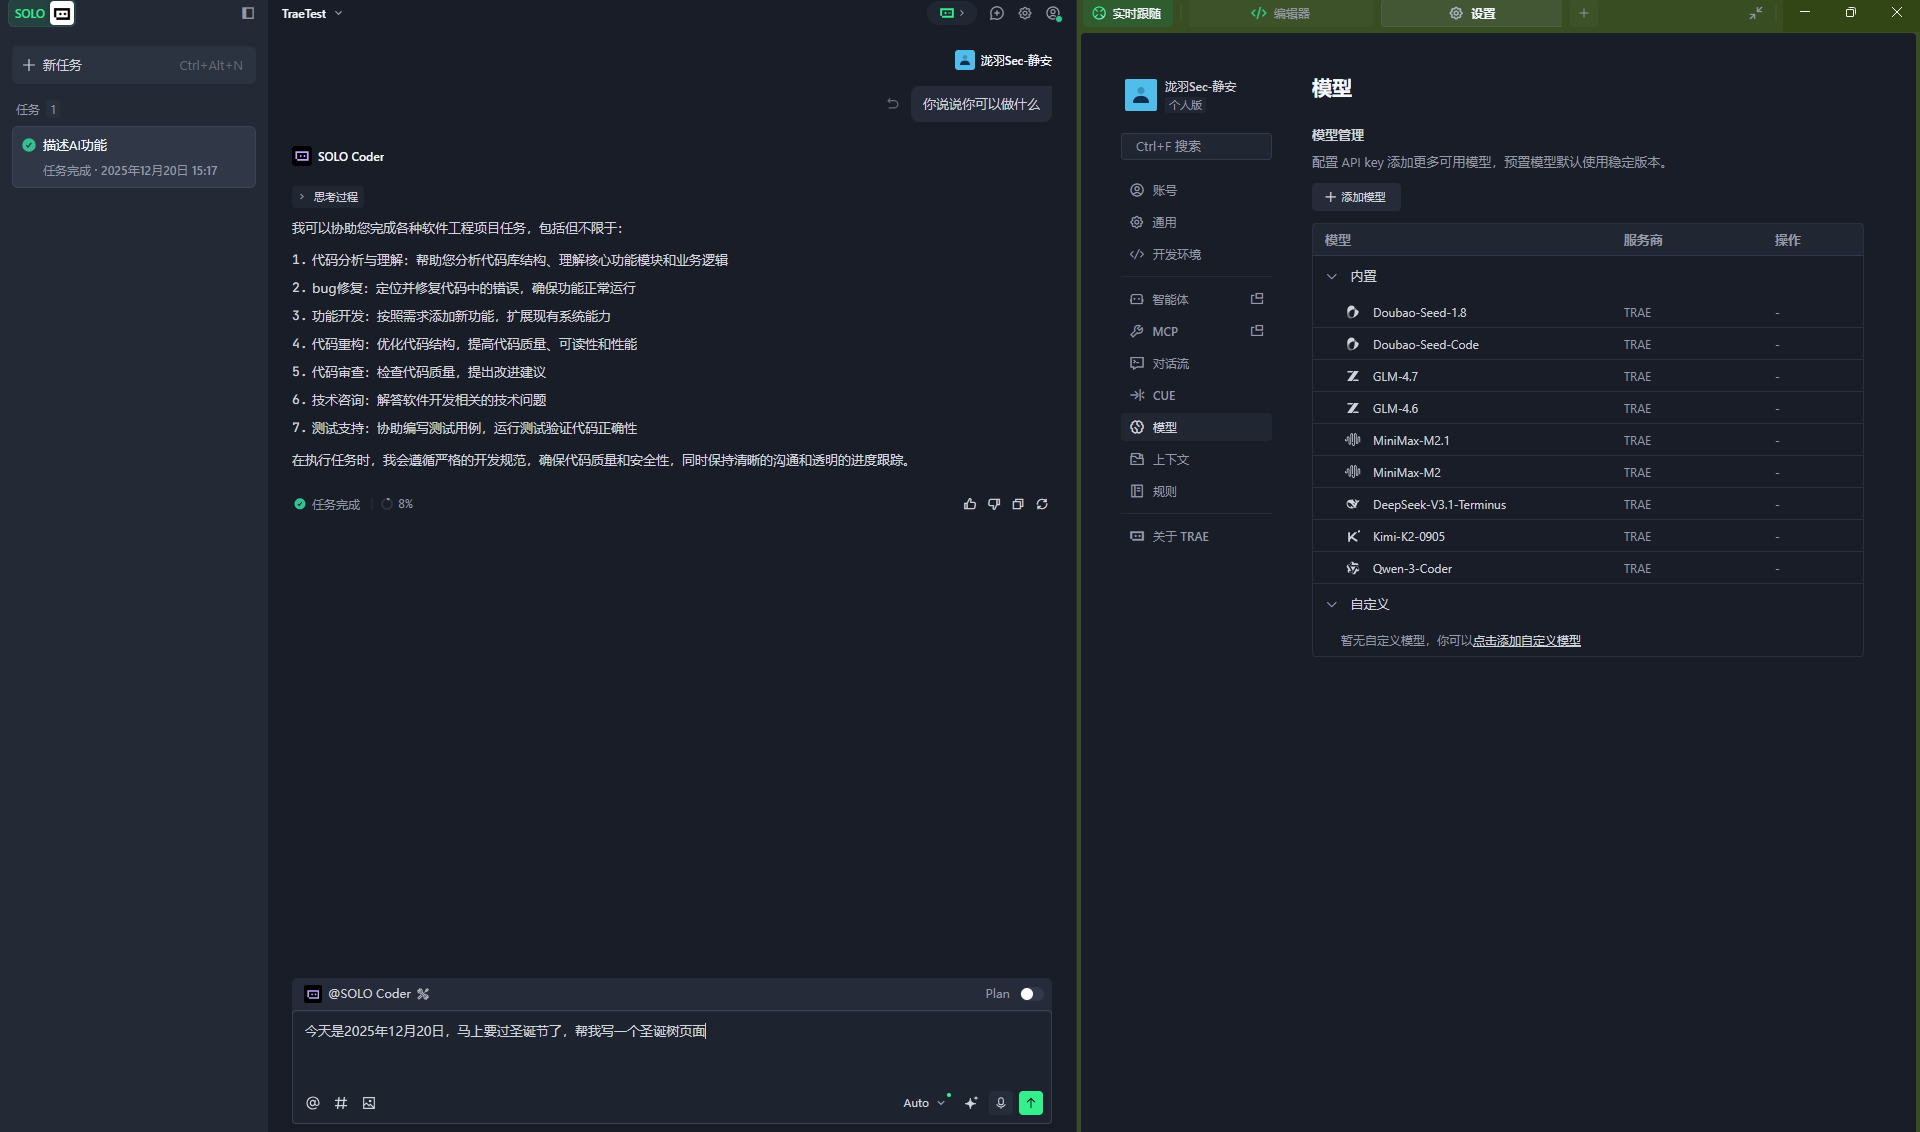1920x1132 pixels.
Task: Open the account avatar in the header
Action: [x=1053, y=13]
